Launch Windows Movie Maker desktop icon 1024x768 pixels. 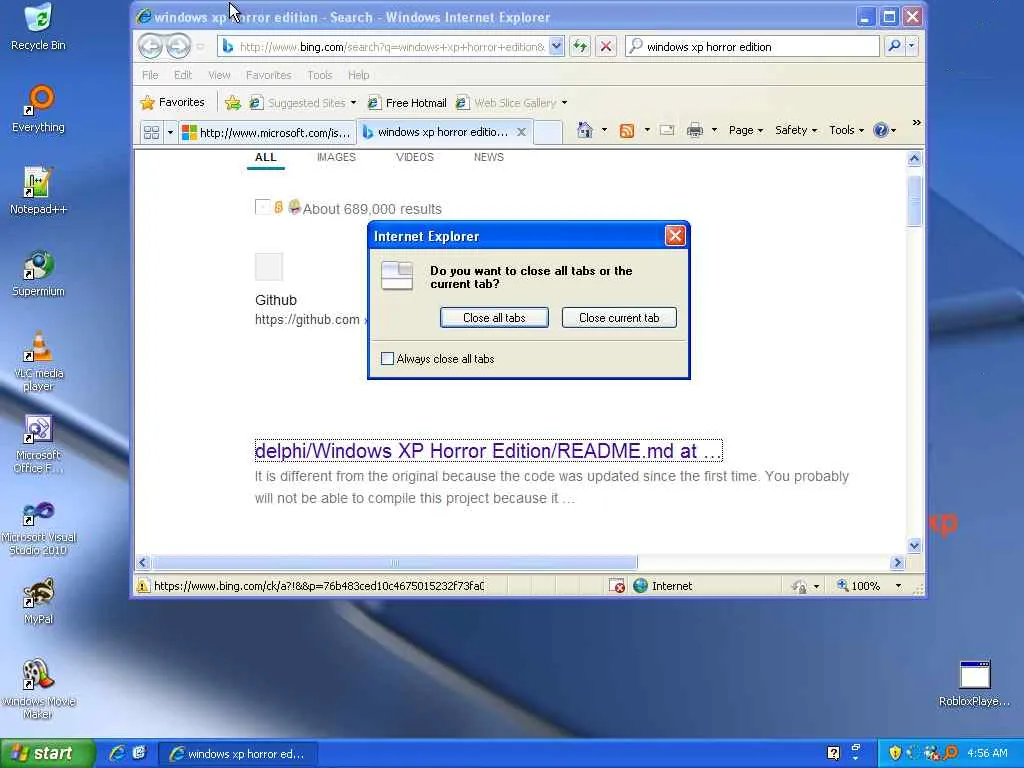39,689
